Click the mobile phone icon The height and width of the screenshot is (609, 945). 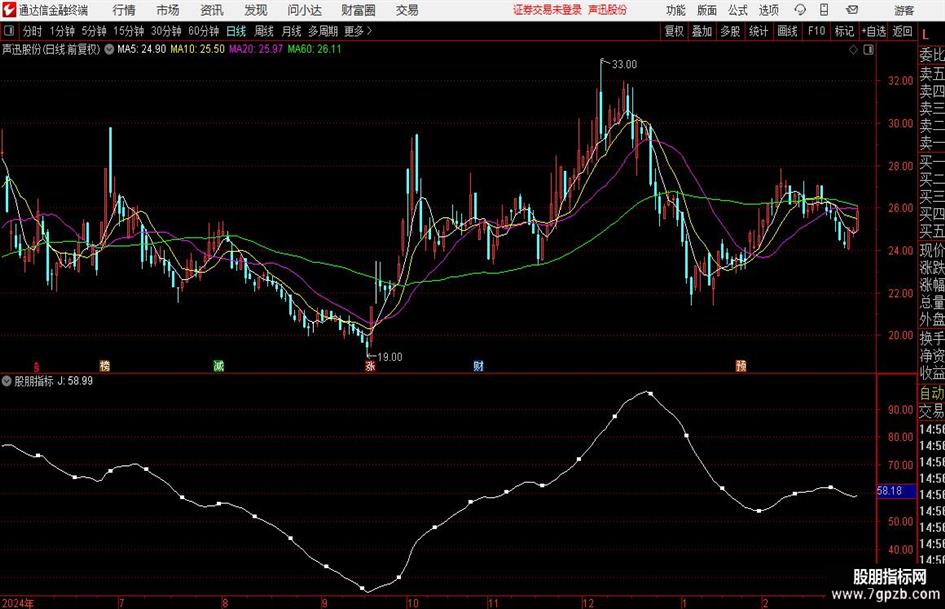[824, 10]
